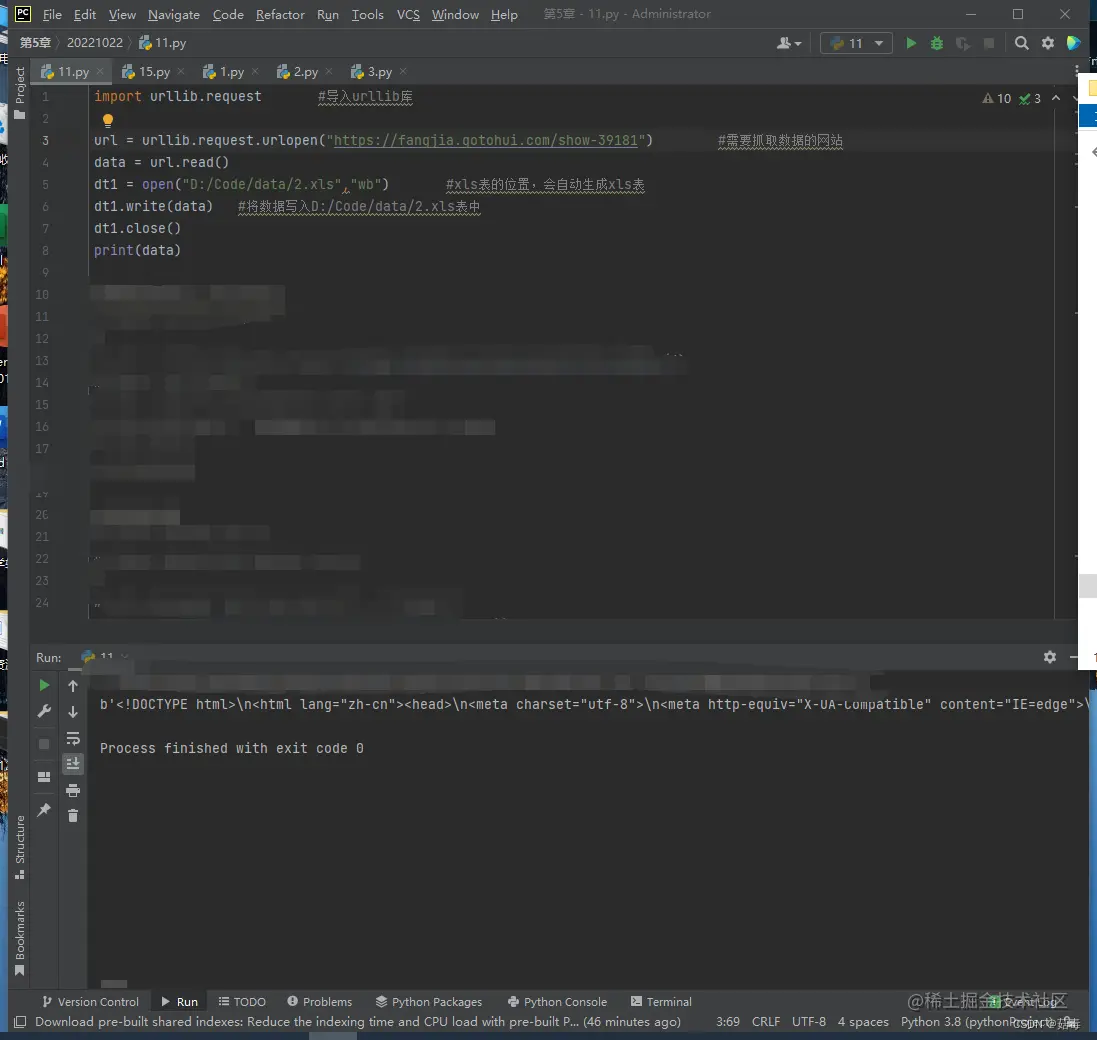The width and height of the screenshot is (1097, 1040).
Task: Open the Tools menu
Action: (x=367, y=15)
